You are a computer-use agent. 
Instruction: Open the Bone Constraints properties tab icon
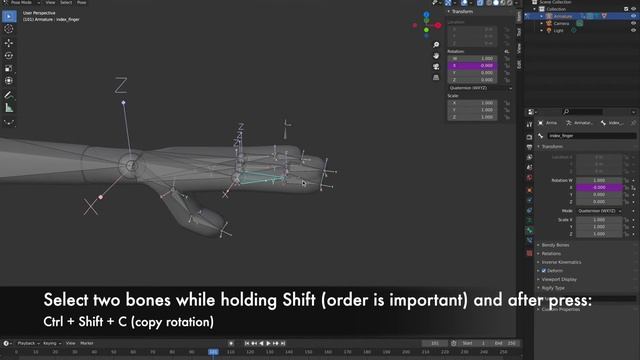[x=529, y=241]
